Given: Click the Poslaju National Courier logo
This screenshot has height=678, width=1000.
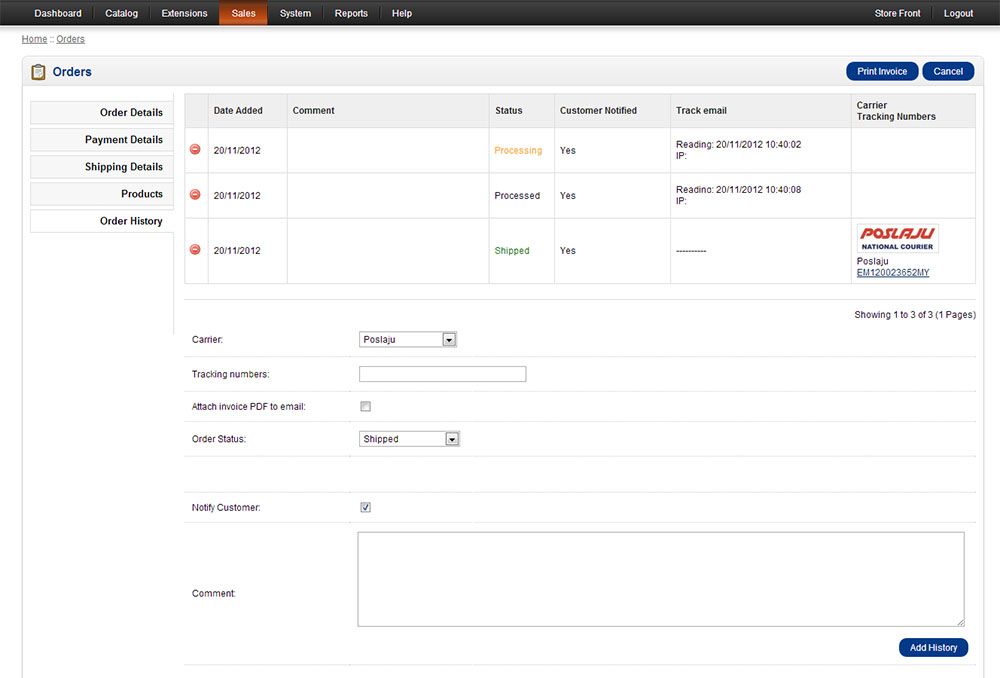Looking at the screenshot, I should [x=897, y=239].
